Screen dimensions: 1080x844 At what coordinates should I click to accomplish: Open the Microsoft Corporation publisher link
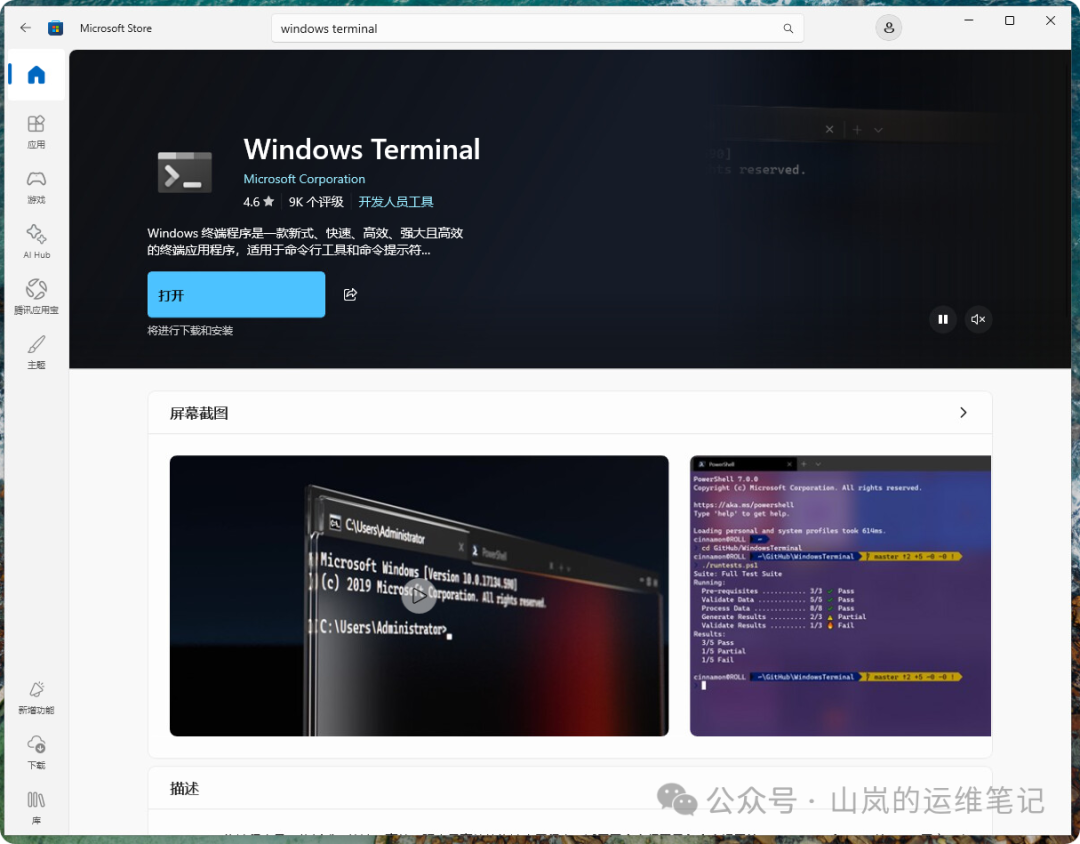[304, 179]
